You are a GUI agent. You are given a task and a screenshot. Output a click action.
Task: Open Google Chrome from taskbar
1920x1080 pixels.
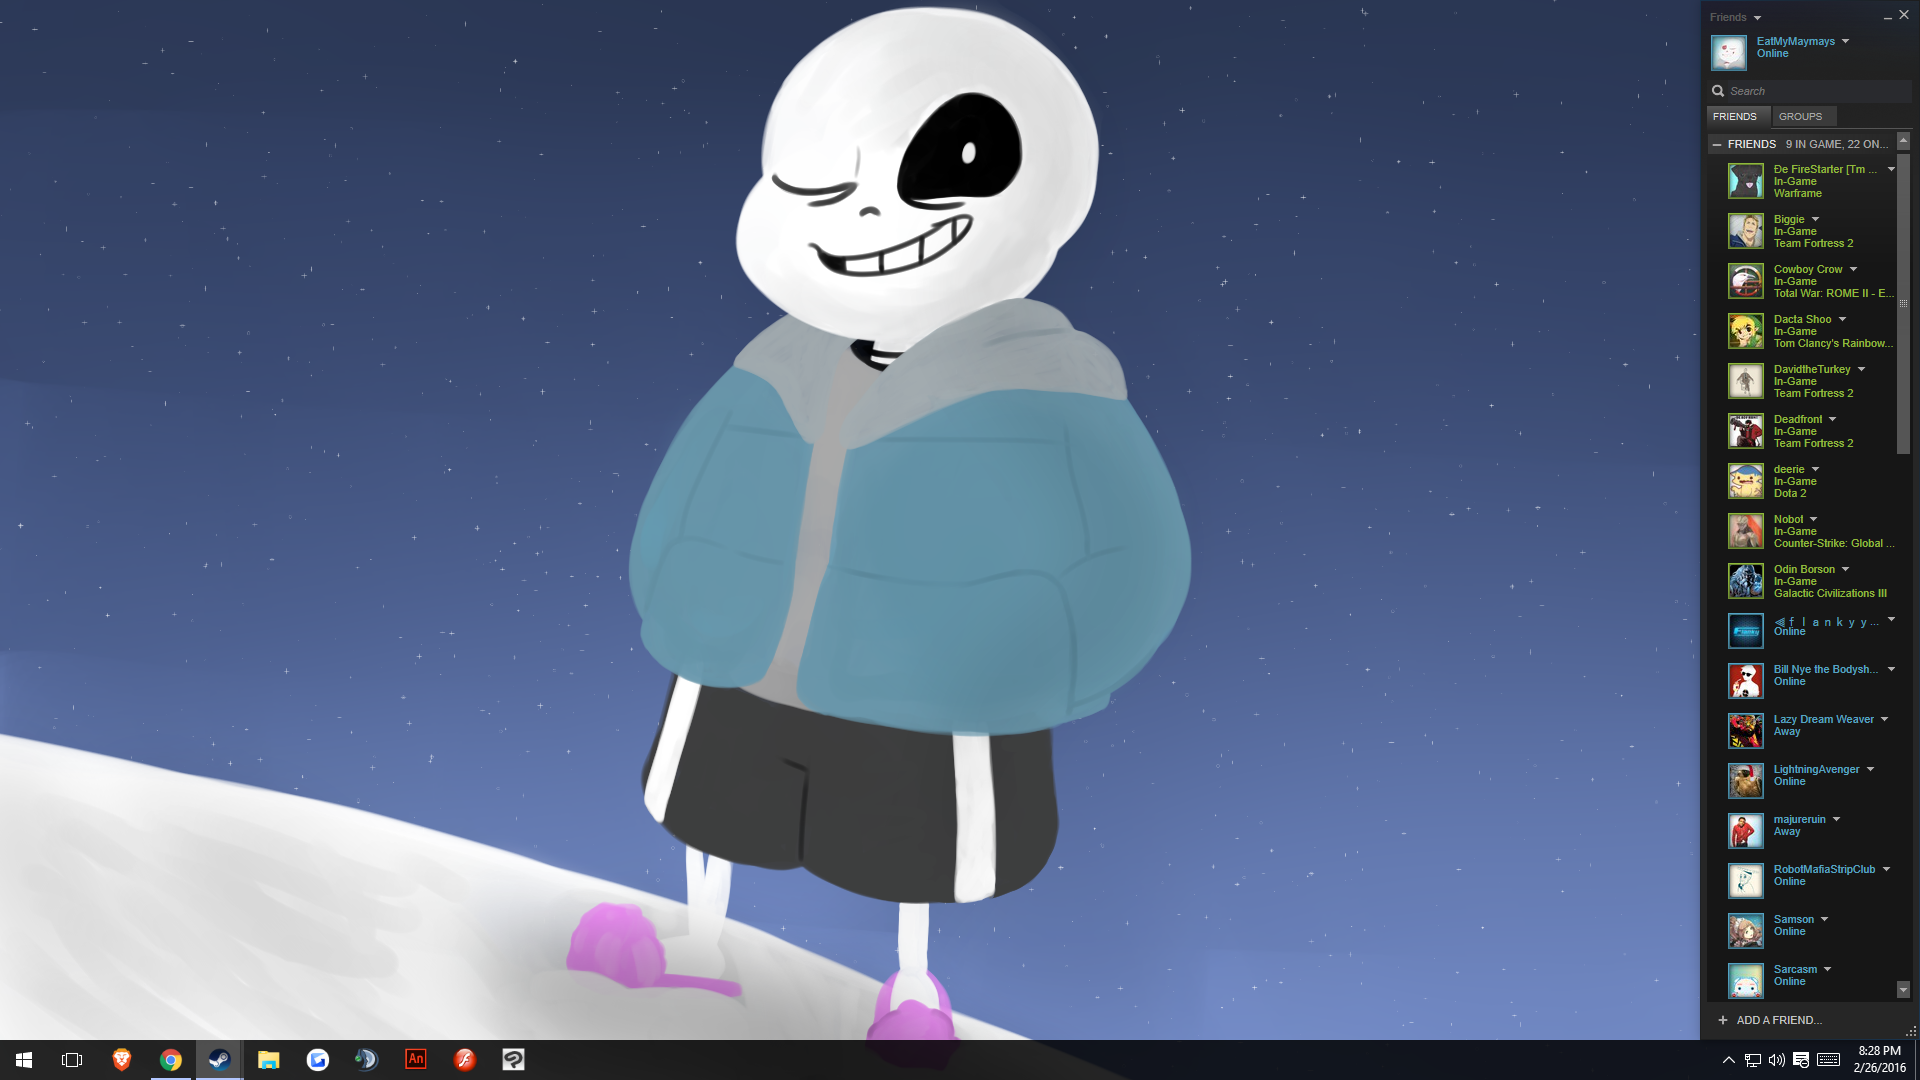click(171, 1060)
